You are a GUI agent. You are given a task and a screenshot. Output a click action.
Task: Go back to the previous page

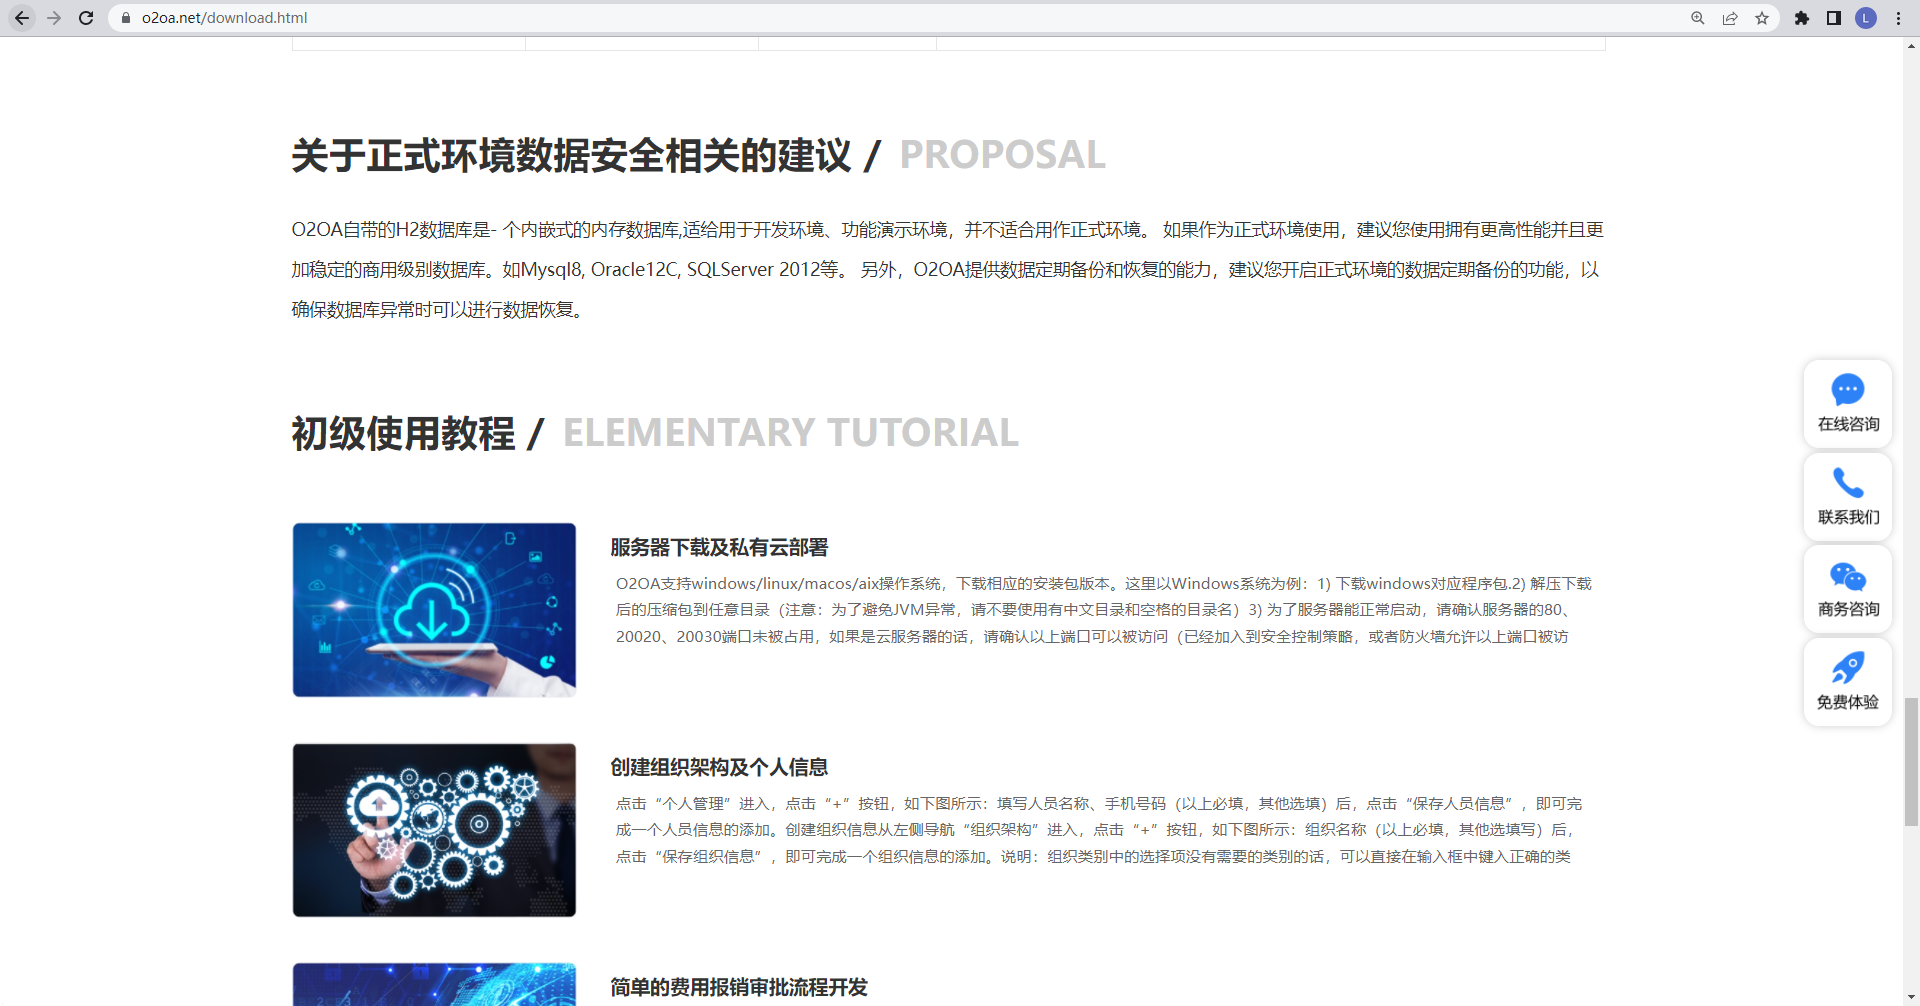coord(22,18)
